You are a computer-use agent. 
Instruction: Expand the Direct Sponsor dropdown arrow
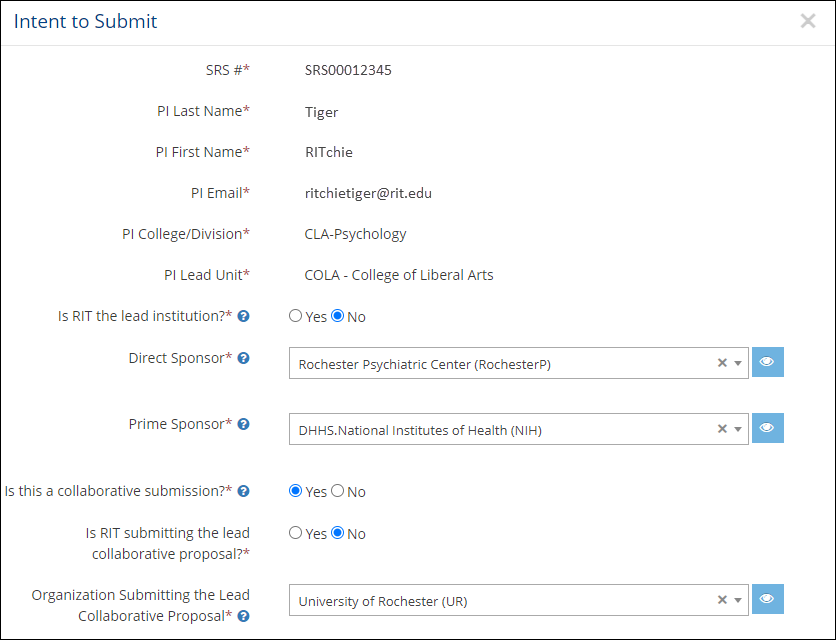pyautogui.click(x=738, y=363)
